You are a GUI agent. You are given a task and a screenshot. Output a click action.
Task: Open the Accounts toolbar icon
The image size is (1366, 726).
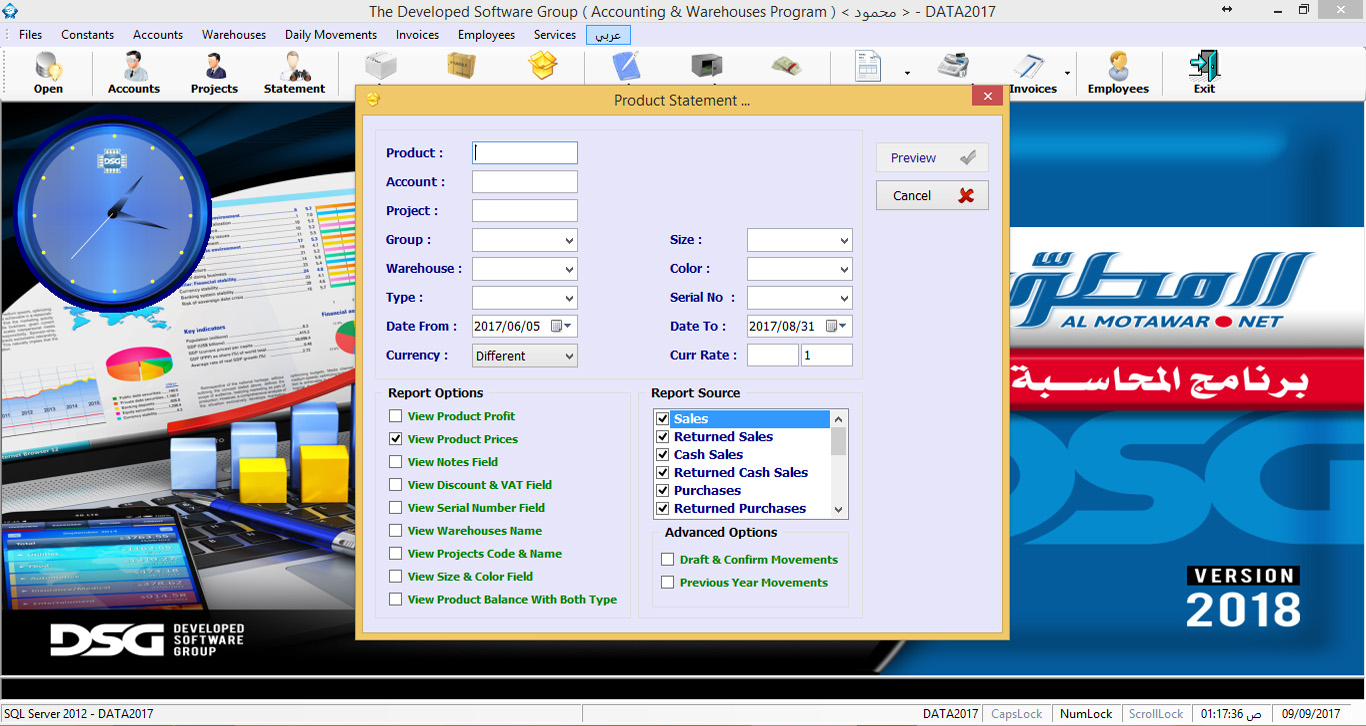coord(134,73)
